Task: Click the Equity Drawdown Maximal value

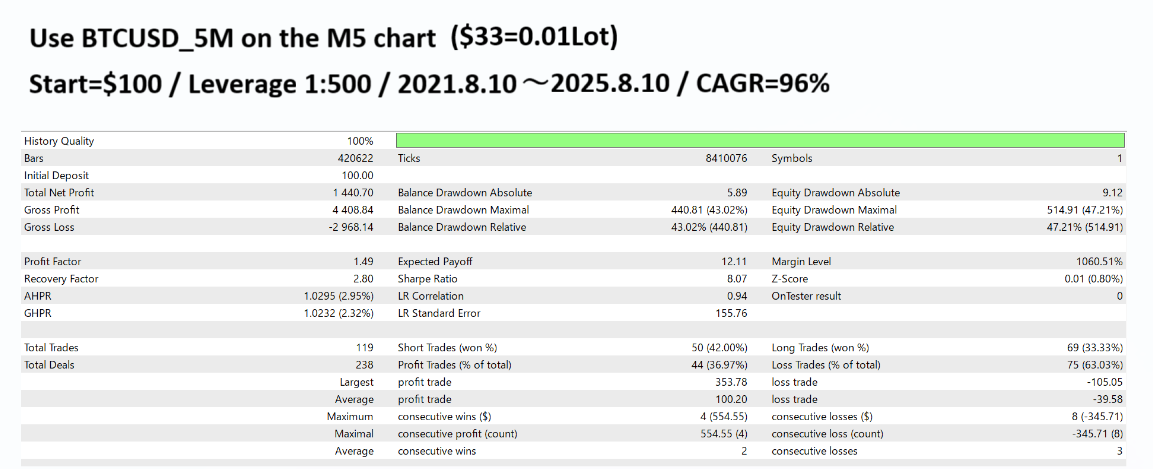Action: (1084, 210)
